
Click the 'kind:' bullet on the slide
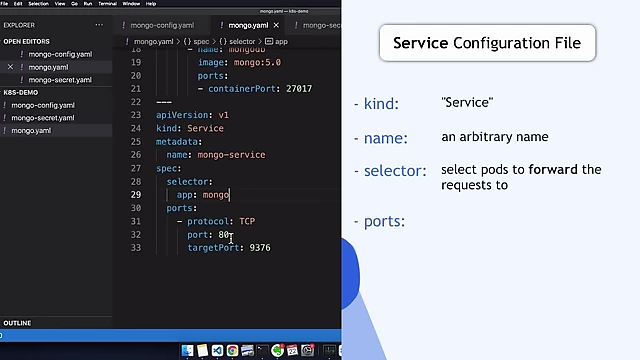click(381, 104)
